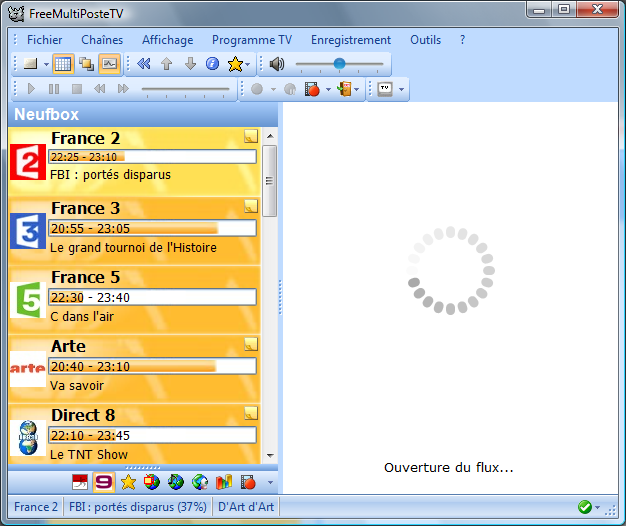
Task: Select the France 2 channel
Action: coord(135,162)
